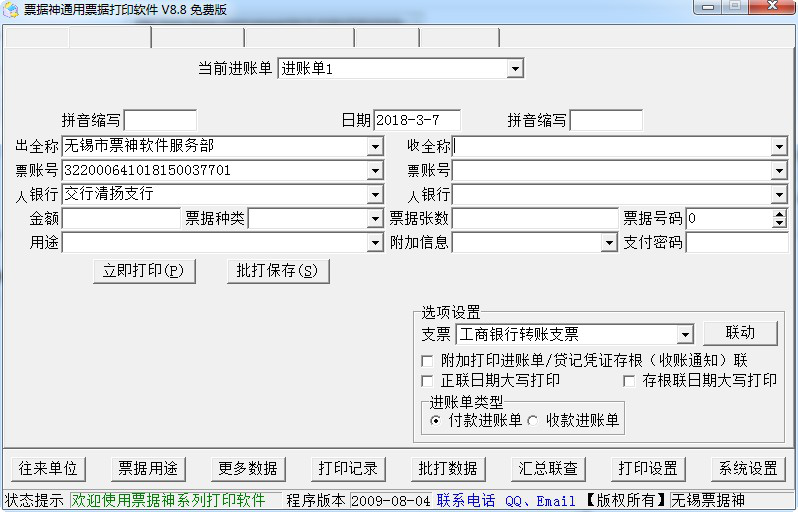Minimize the 票据神 window
This screenshot has width=798, height=512.
709,7
